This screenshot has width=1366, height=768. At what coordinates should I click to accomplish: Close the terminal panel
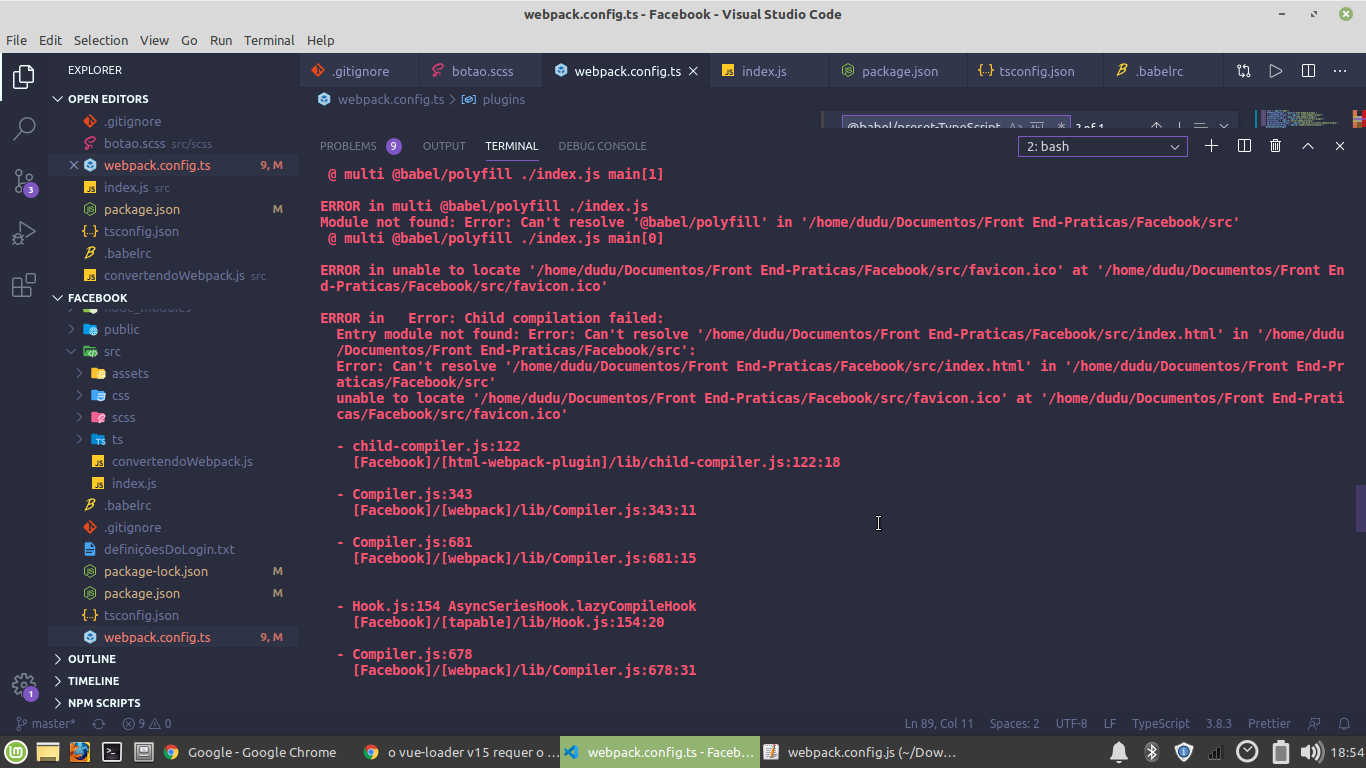[x=1340, y=146]
